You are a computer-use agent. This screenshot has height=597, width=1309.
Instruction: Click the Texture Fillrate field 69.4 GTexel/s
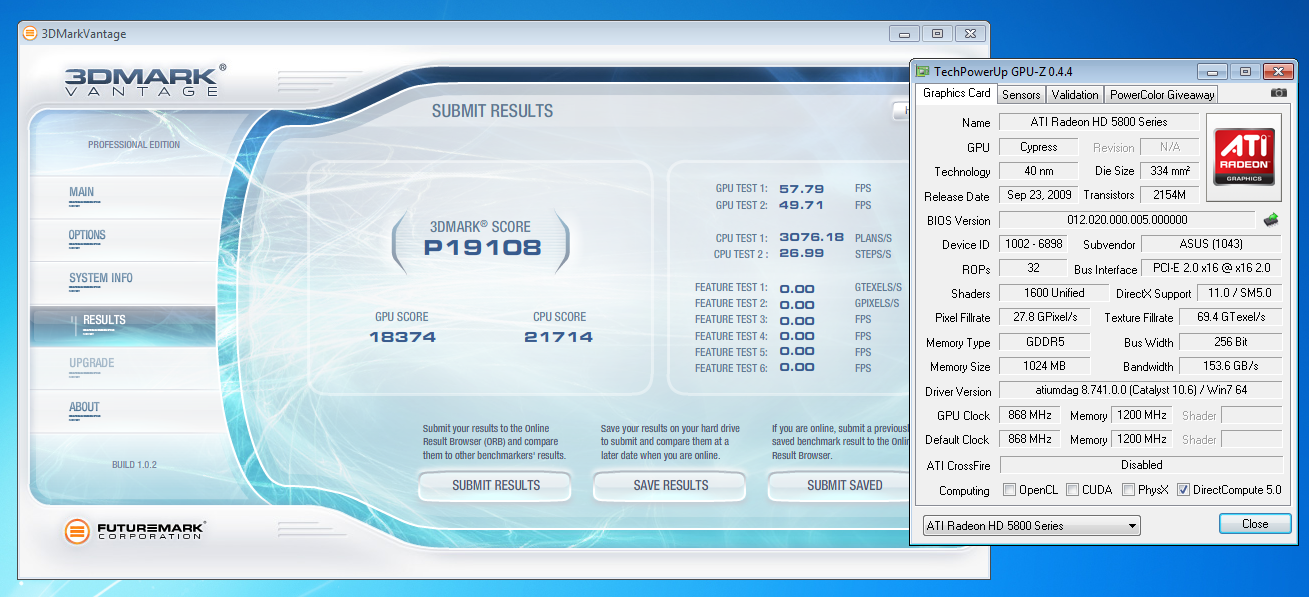click(1230, 317)
